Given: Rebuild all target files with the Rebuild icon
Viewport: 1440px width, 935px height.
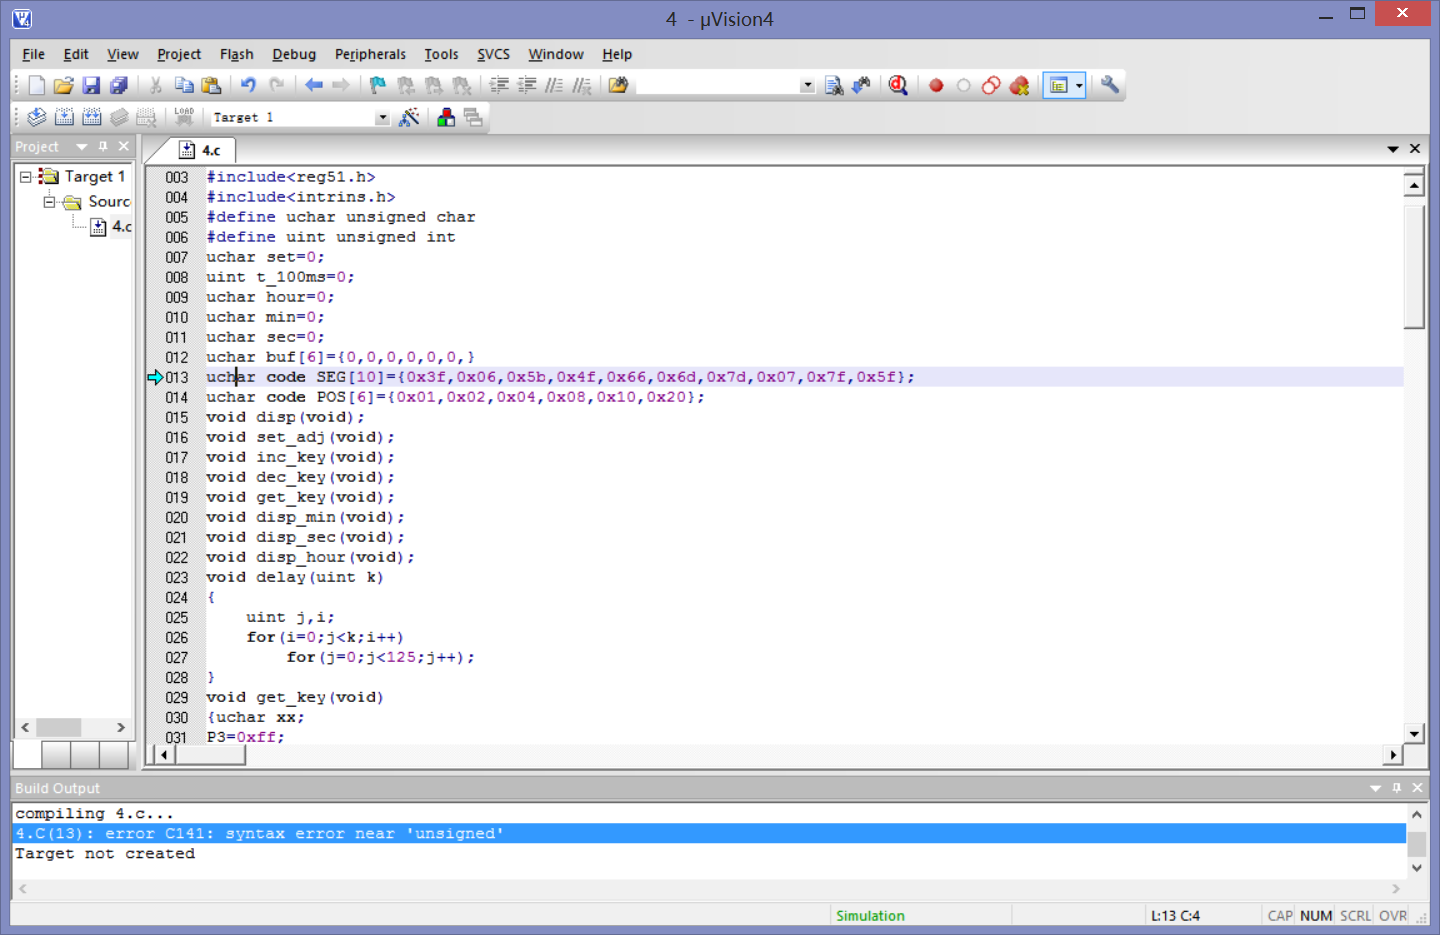Looking at the screenshot, I should coord(92,118).
